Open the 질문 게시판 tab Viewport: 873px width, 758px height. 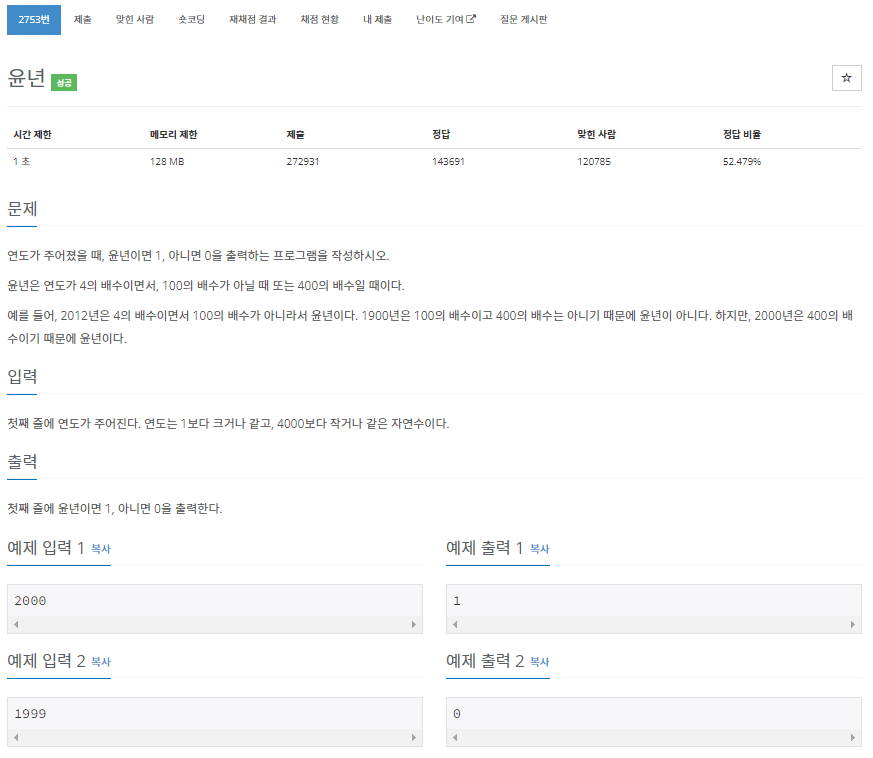[523, 19]
